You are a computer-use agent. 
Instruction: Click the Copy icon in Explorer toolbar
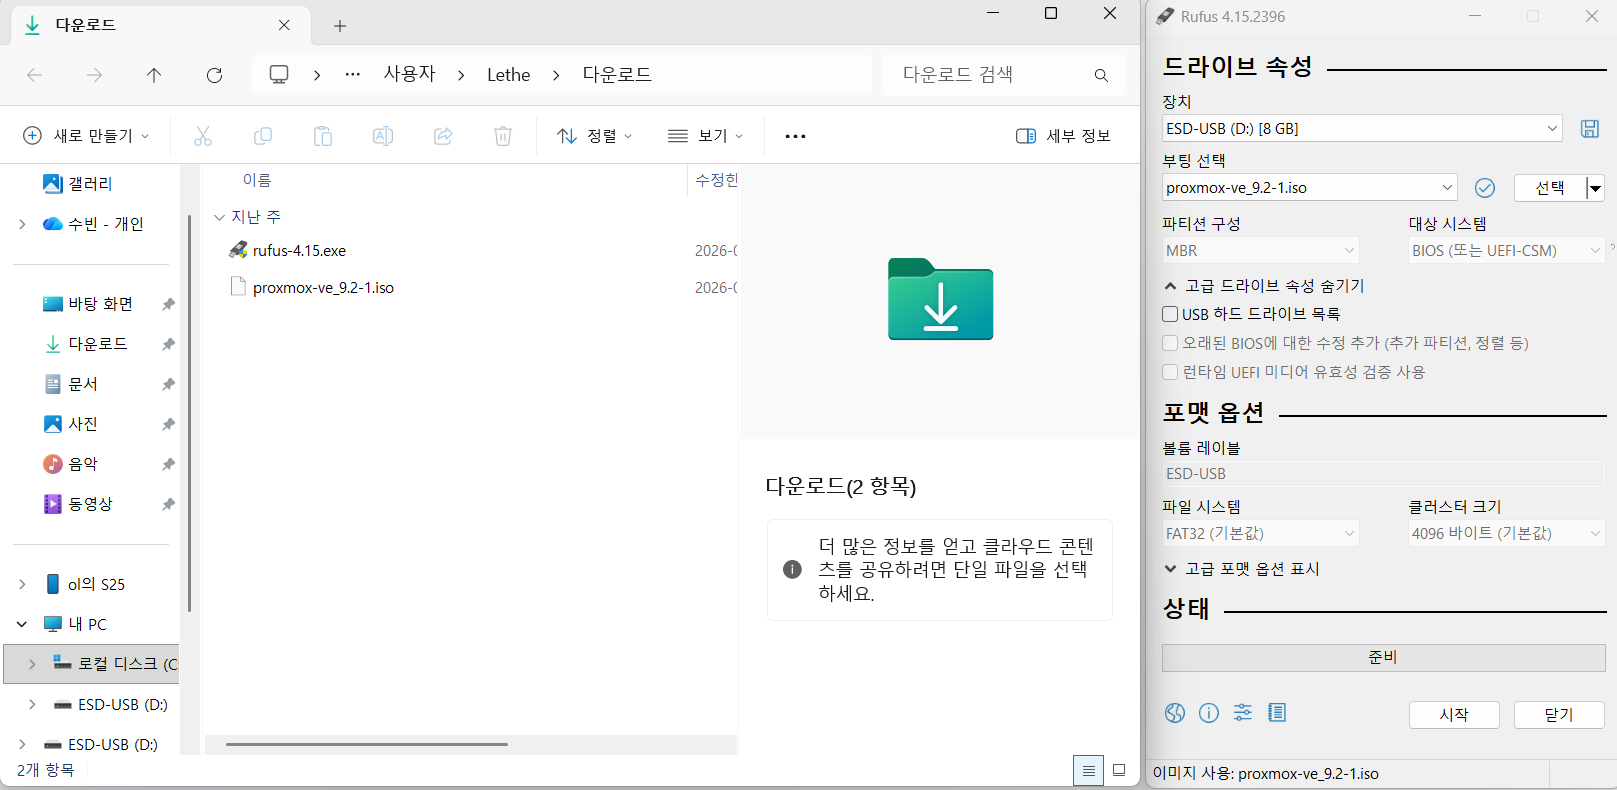point(263,136)
